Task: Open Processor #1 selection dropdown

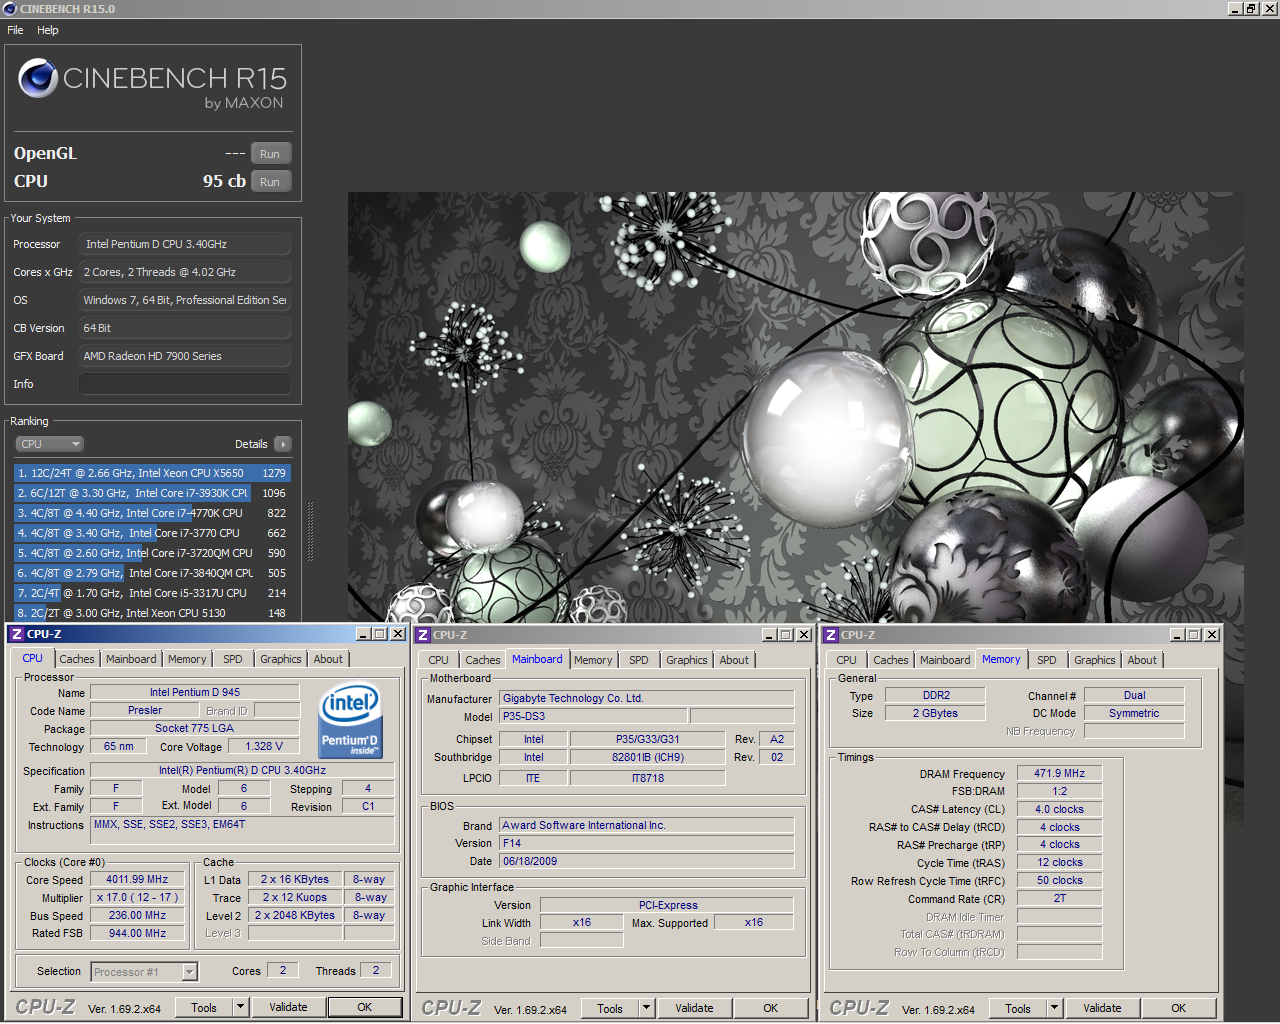Action: coord(144,972)
